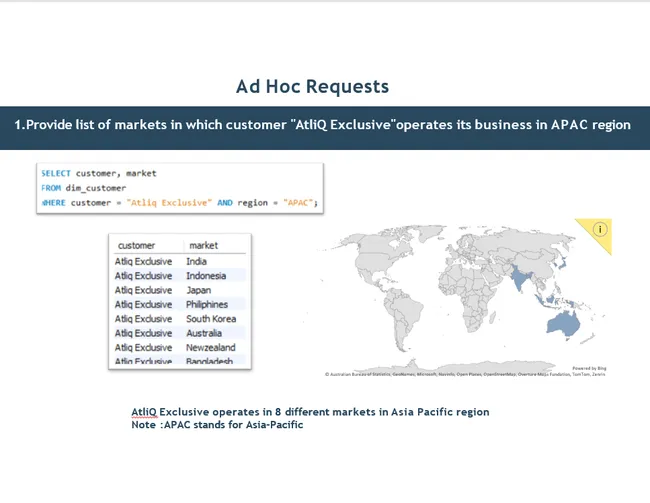
Task: Click the 'FROM dim_customer' line
Action: 84,188
